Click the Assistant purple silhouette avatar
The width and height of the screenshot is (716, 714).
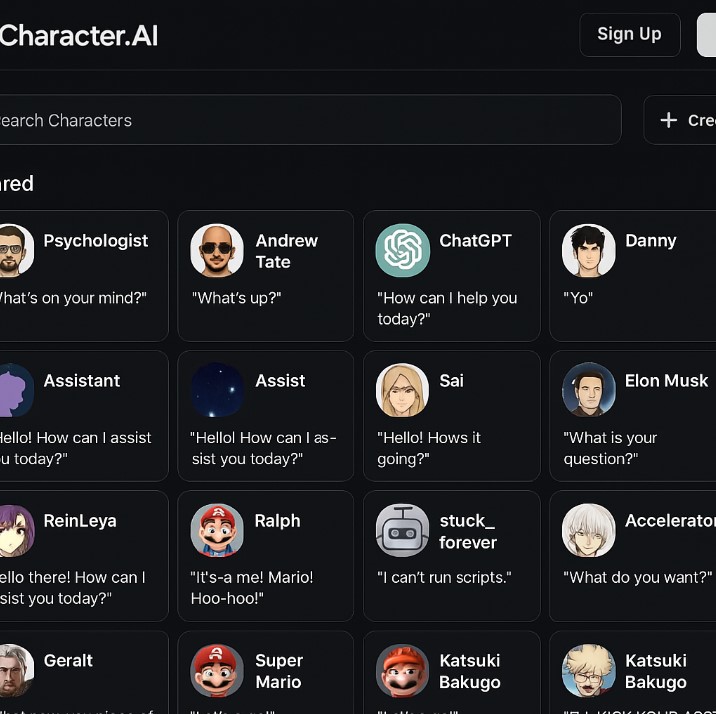pos(15,390)
